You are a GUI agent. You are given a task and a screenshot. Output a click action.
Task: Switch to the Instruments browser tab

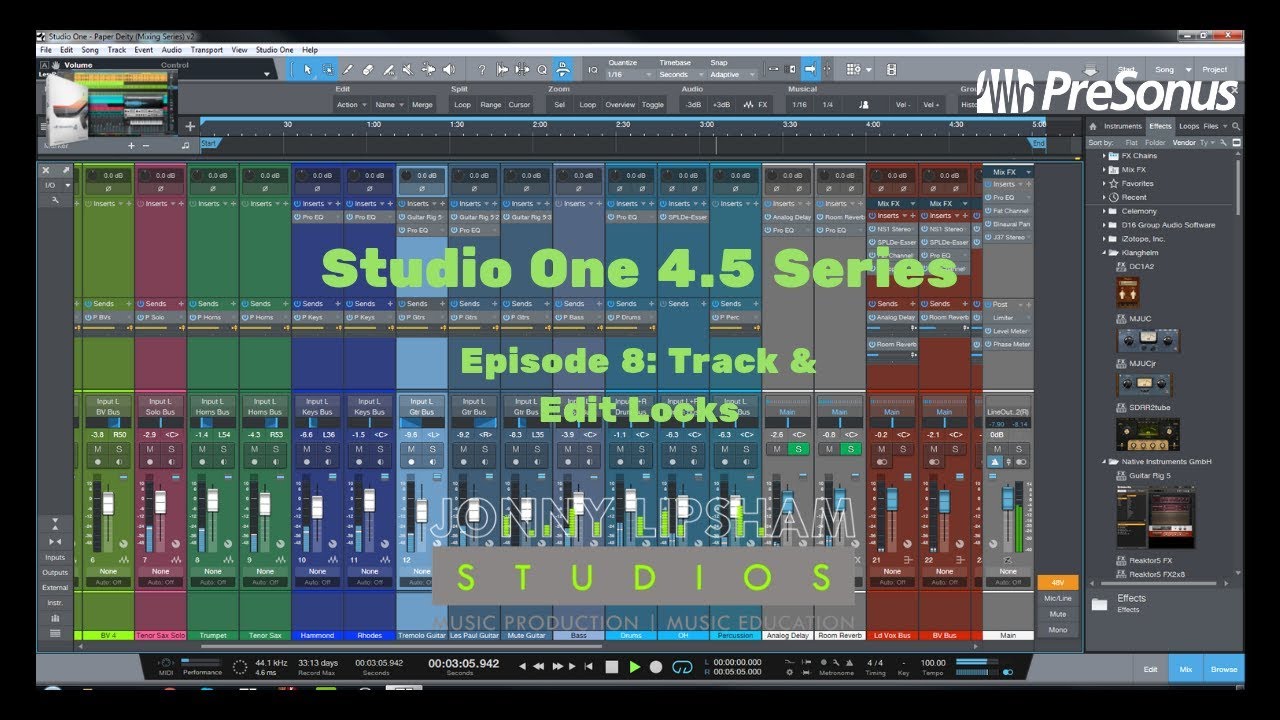point(1123,126)
